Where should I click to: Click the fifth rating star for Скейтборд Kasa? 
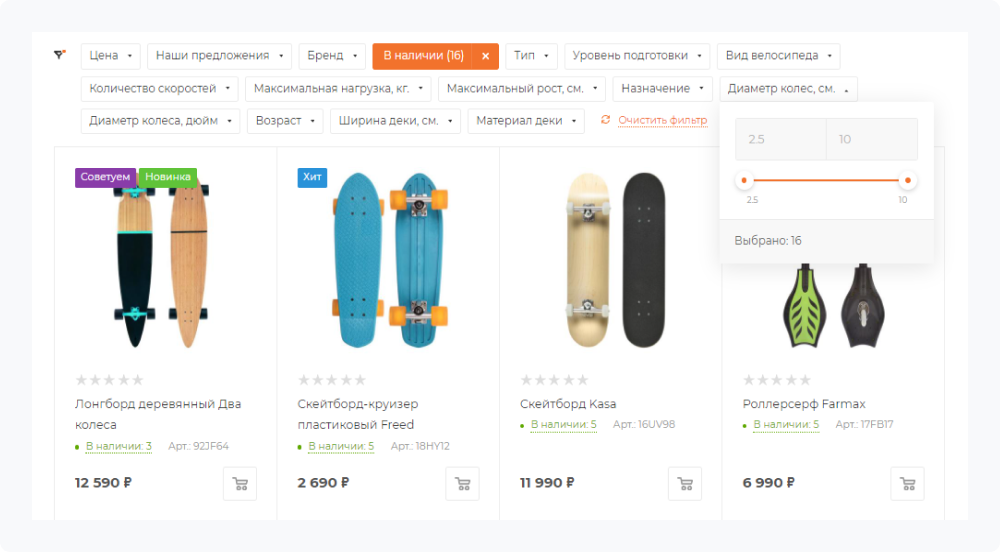pyautogui.click(x=583, y=380)
